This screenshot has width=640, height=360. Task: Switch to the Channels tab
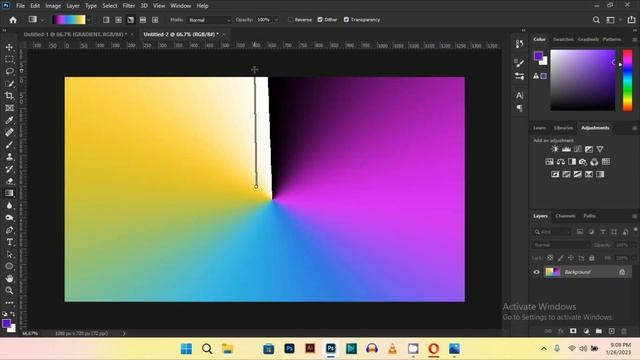click(565, 216)
